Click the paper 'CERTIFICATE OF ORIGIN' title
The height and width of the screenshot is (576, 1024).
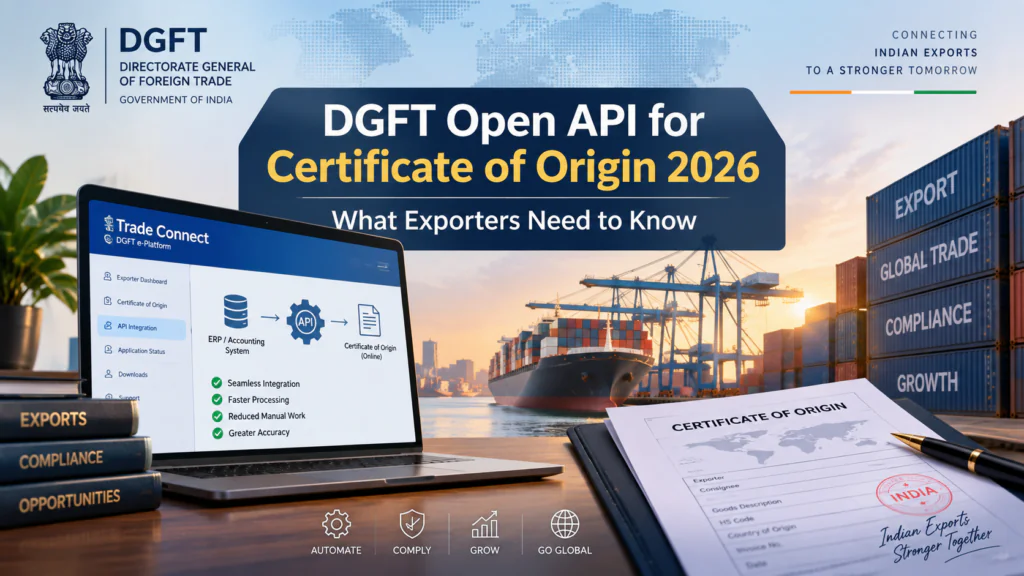coord(759,417)
